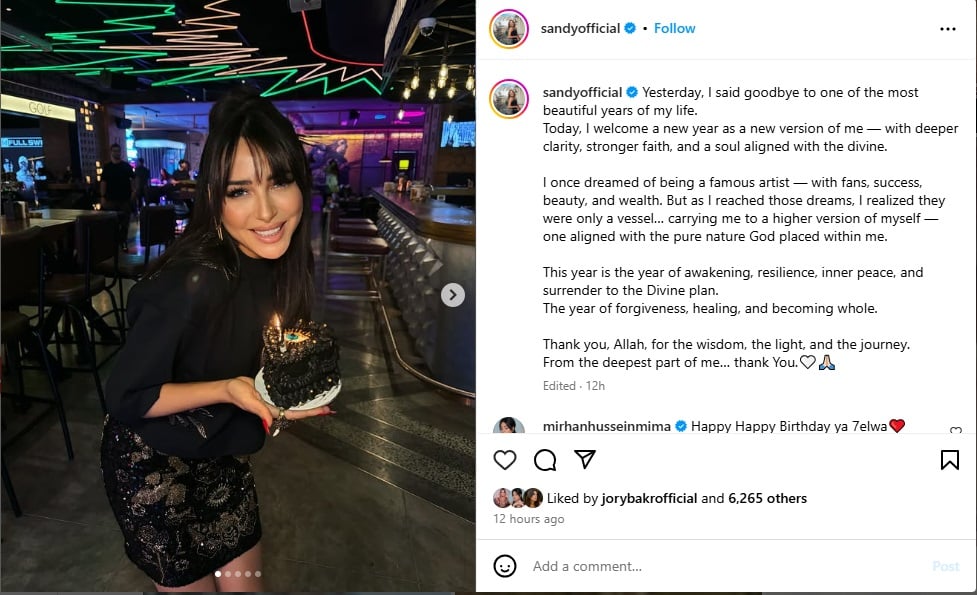This screenshot has width=977, height=595.
Task: Focus the Add a comment field
Action: (x=726, y=566)
